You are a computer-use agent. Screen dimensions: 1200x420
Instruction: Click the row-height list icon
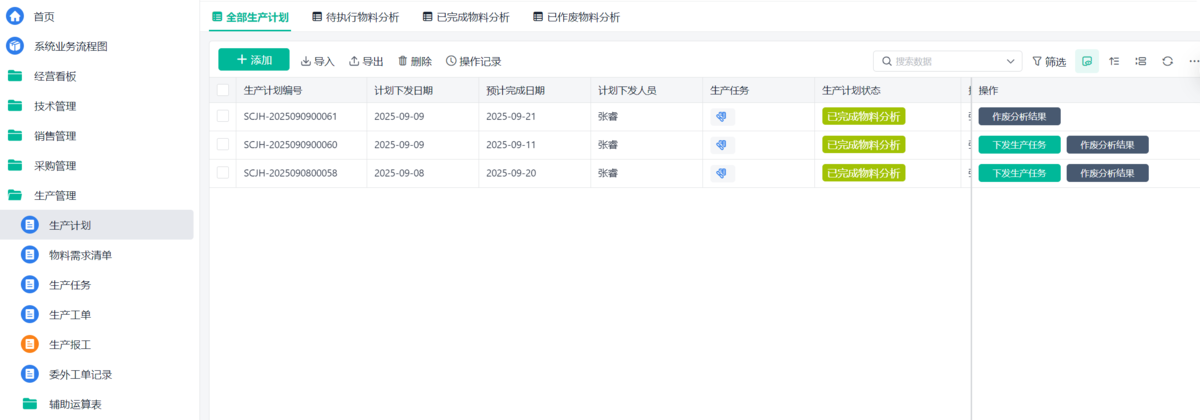tap(1141, 61)
